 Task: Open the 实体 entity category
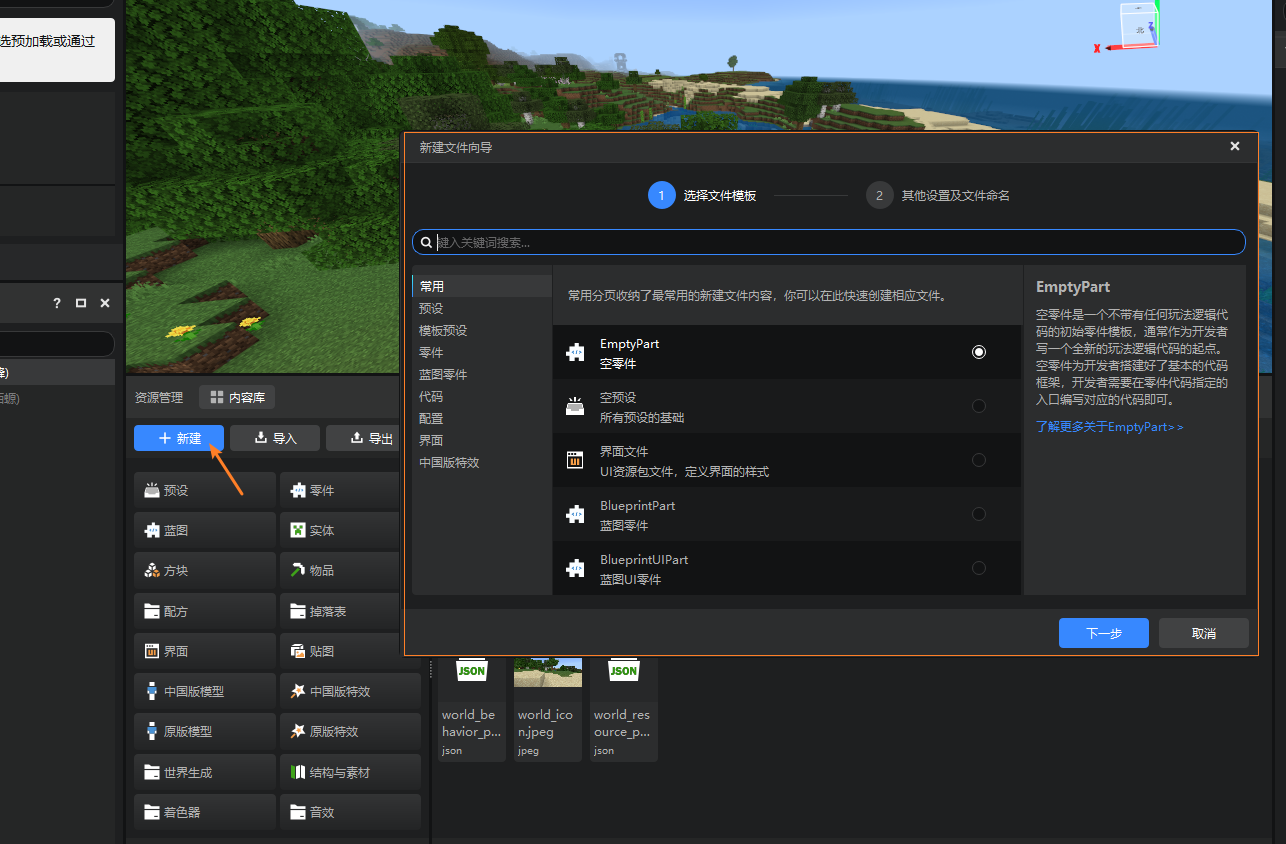[350, 530]
